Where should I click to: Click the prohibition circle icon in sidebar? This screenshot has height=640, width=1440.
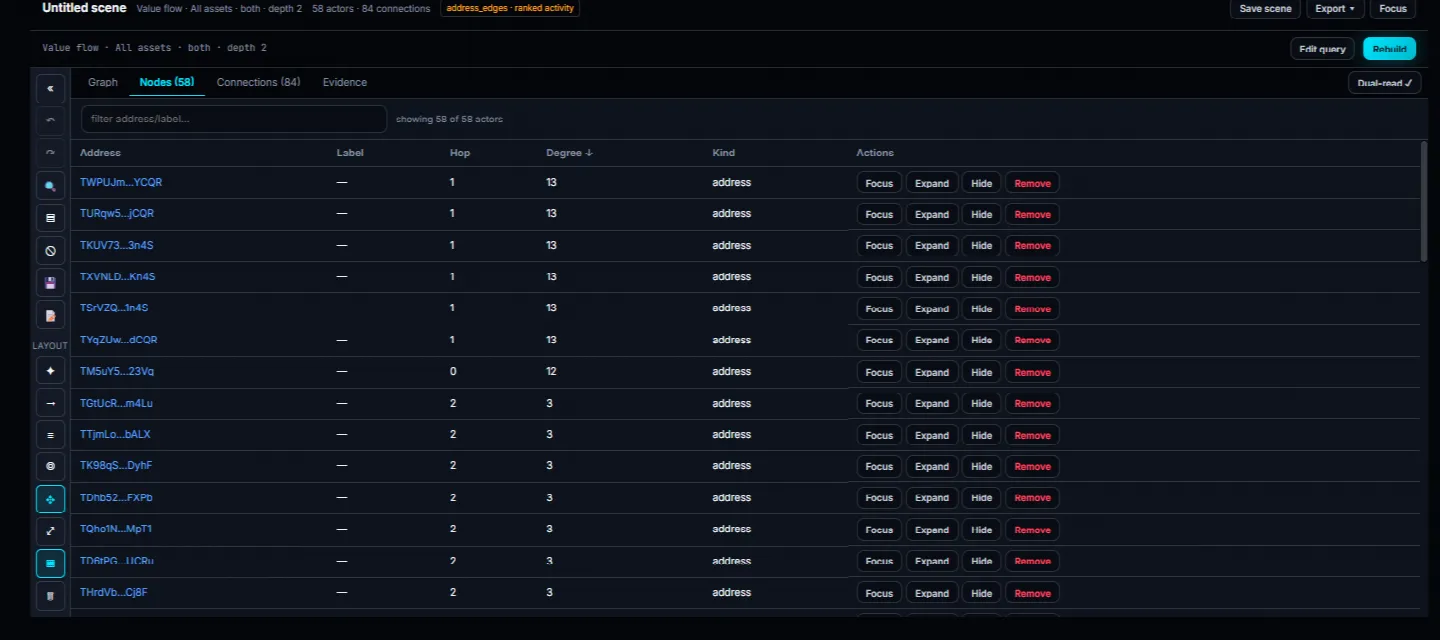click(x=51, y=250)
